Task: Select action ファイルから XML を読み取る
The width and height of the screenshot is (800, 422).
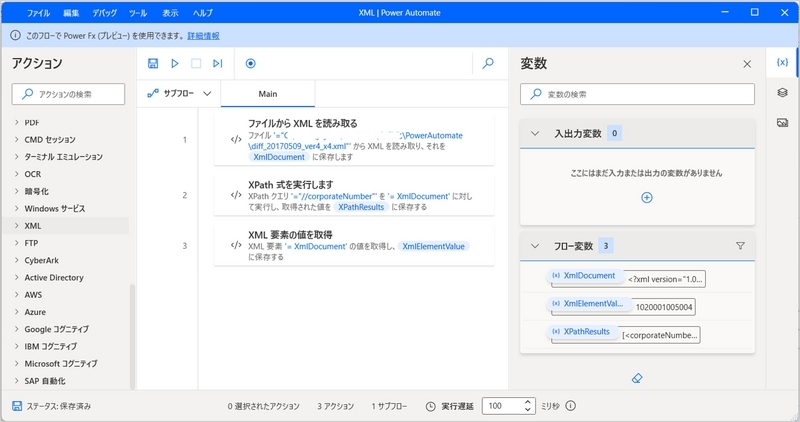Action: [354, 140]
